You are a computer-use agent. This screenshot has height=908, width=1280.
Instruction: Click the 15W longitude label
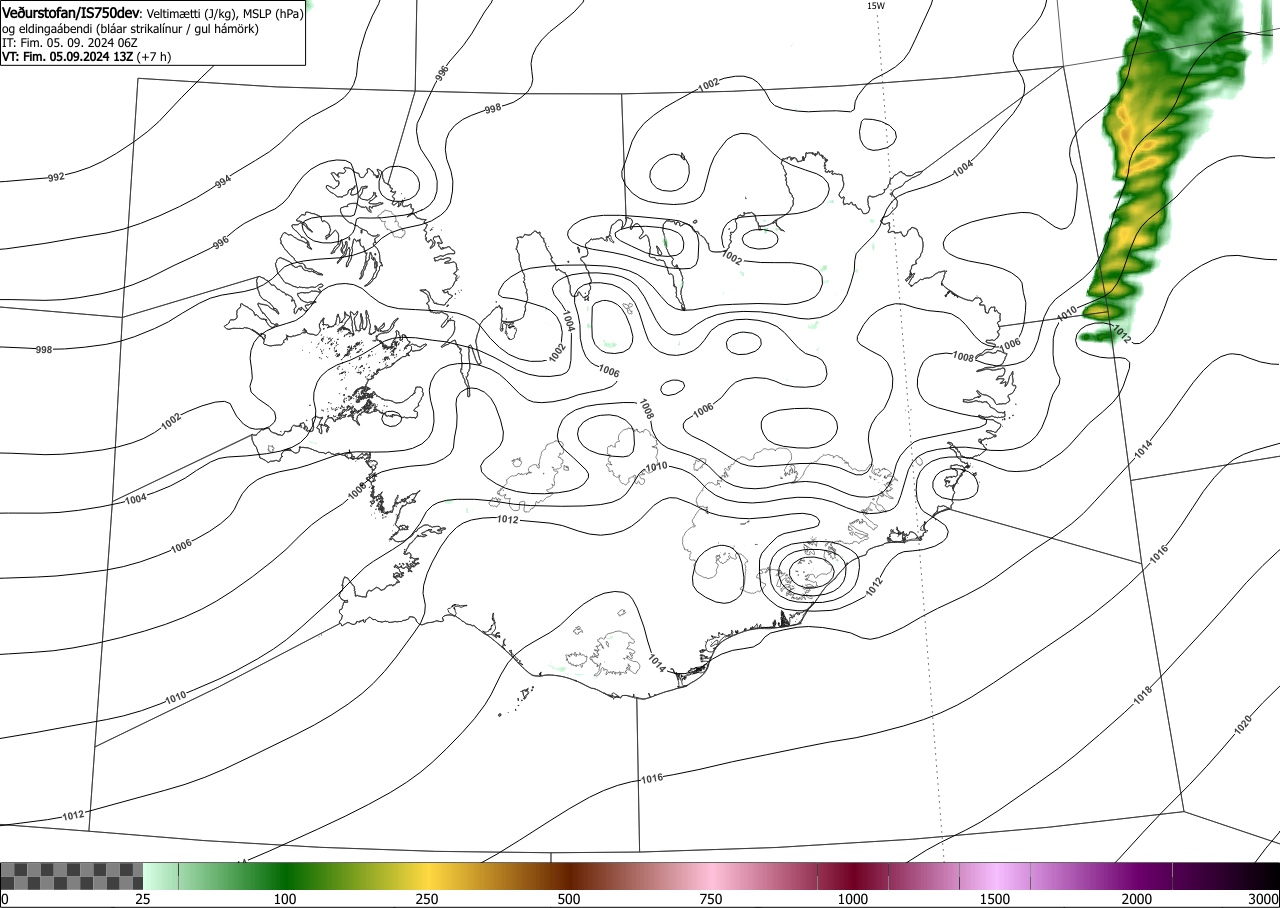[875, 6]
